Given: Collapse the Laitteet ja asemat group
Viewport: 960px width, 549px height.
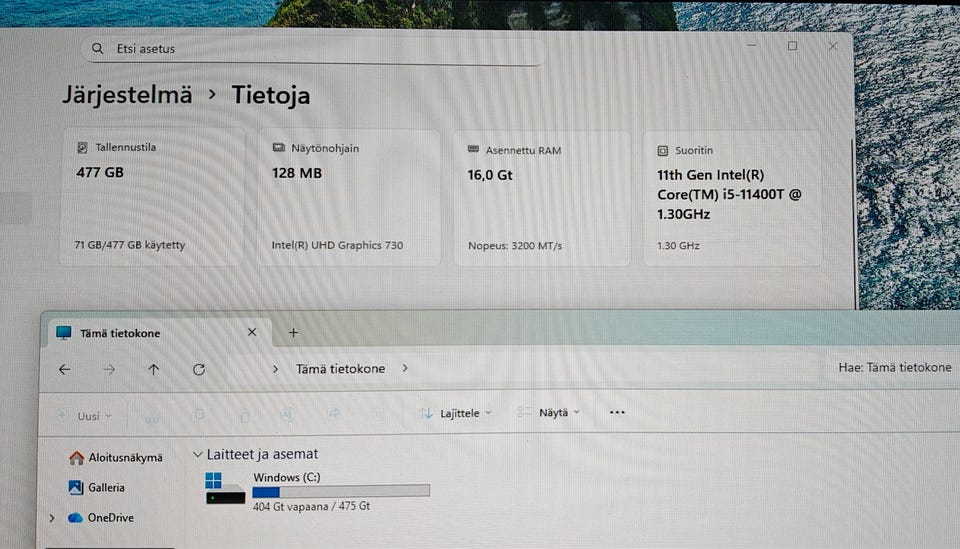Looking at the screenshot, I should point(198,454).
